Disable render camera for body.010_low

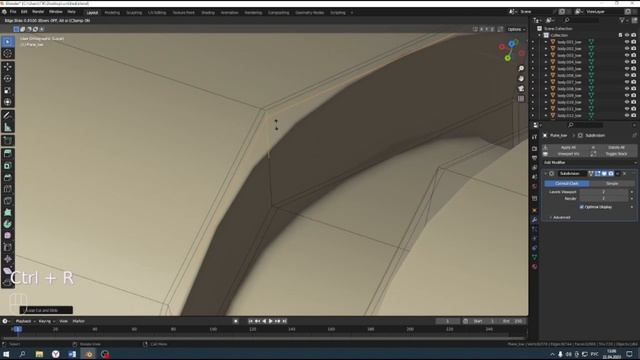[633, 102]
